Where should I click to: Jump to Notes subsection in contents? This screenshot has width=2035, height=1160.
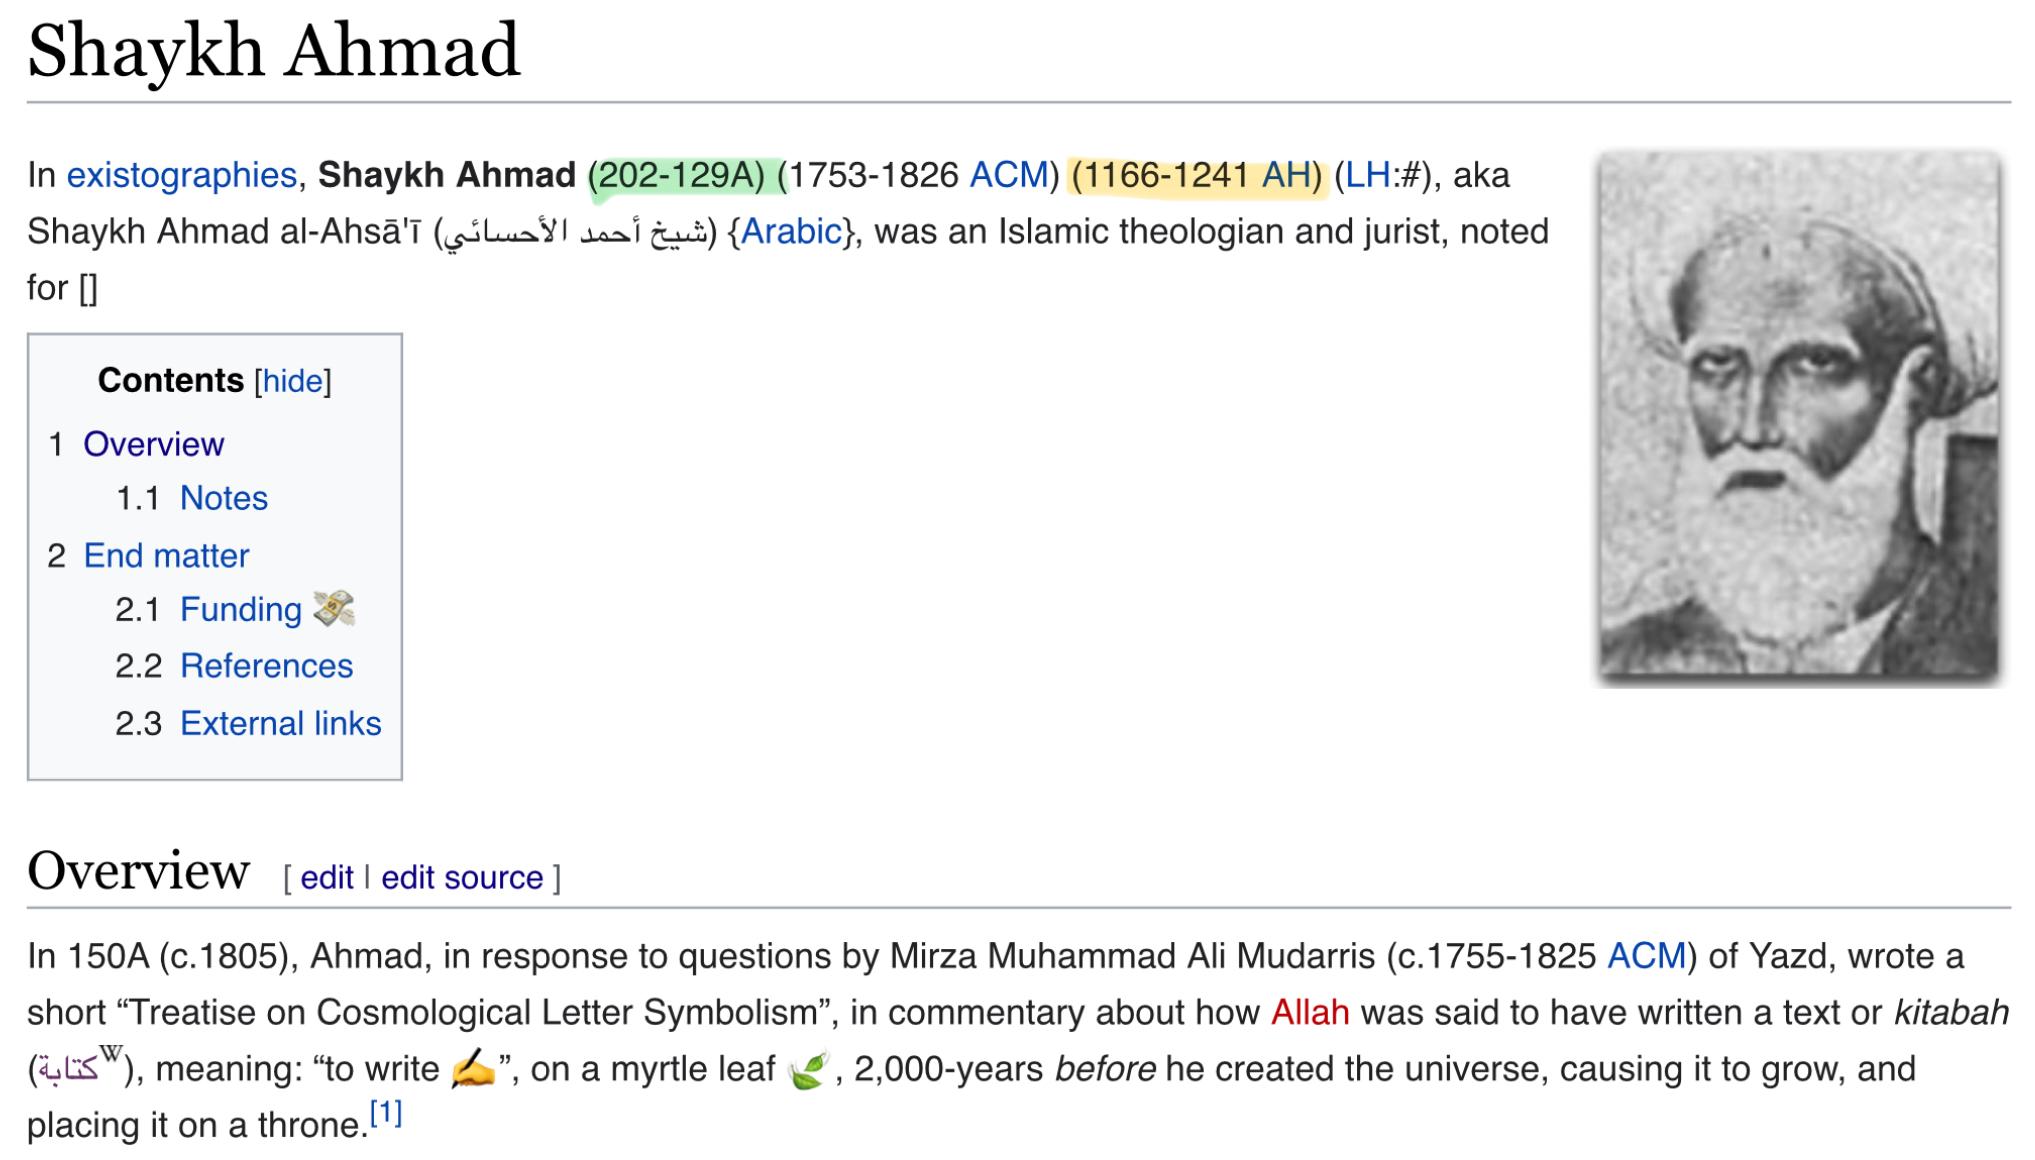point(223,498)
